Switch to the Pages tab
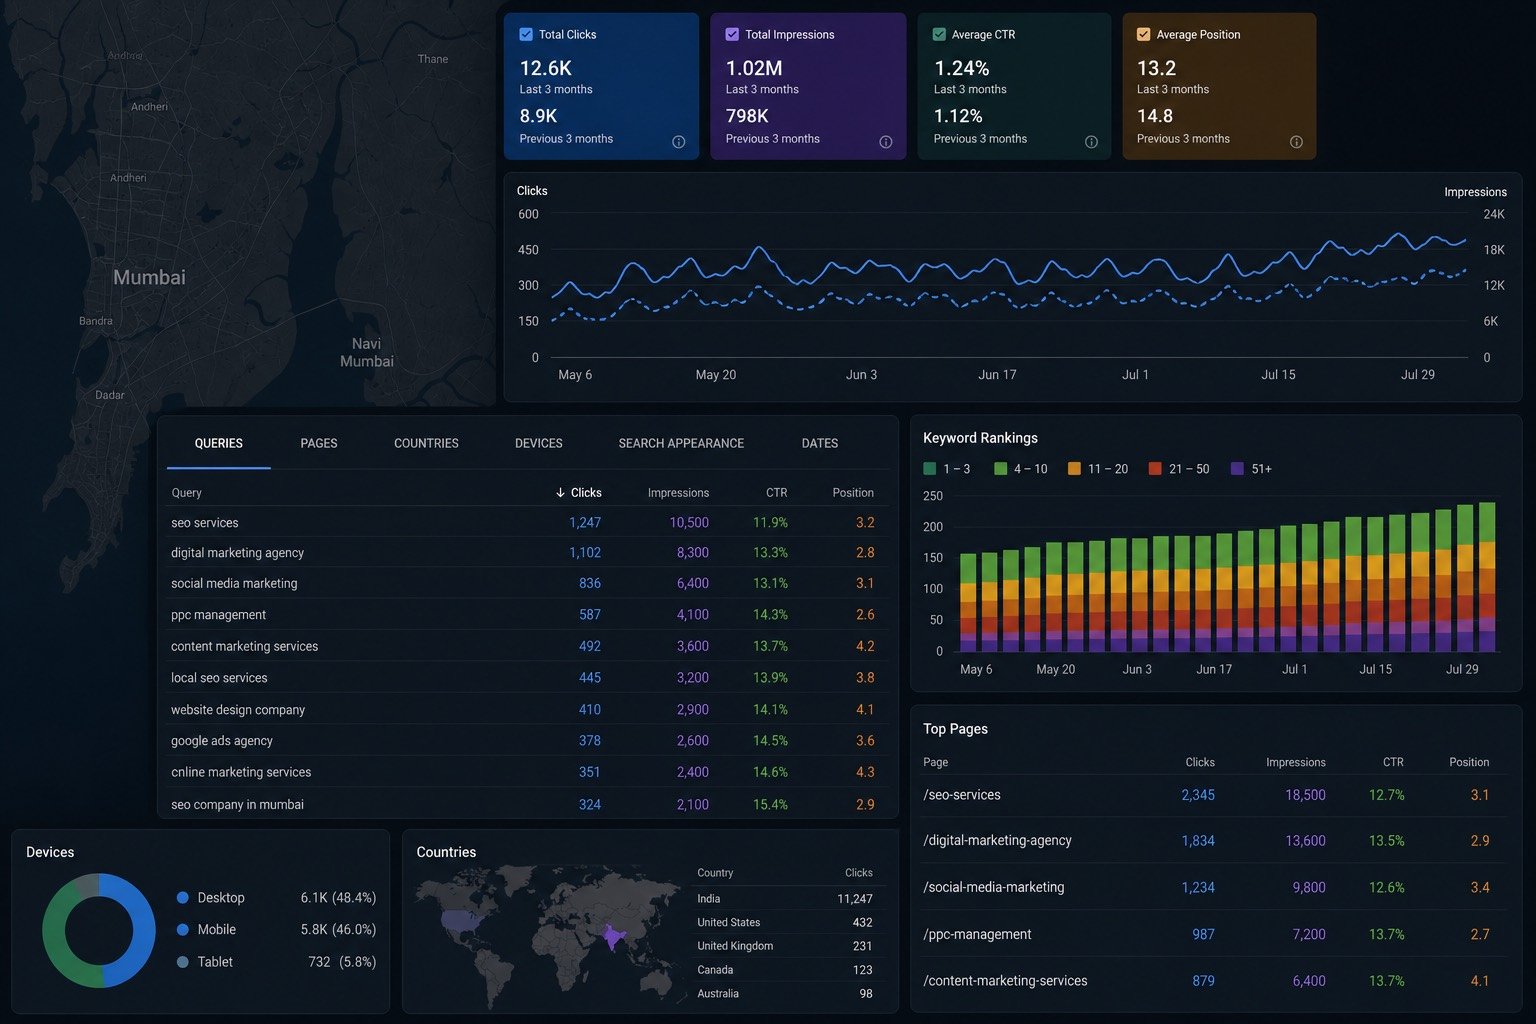This screenshot has height=1024, width=1536. [x=319, y=443]
